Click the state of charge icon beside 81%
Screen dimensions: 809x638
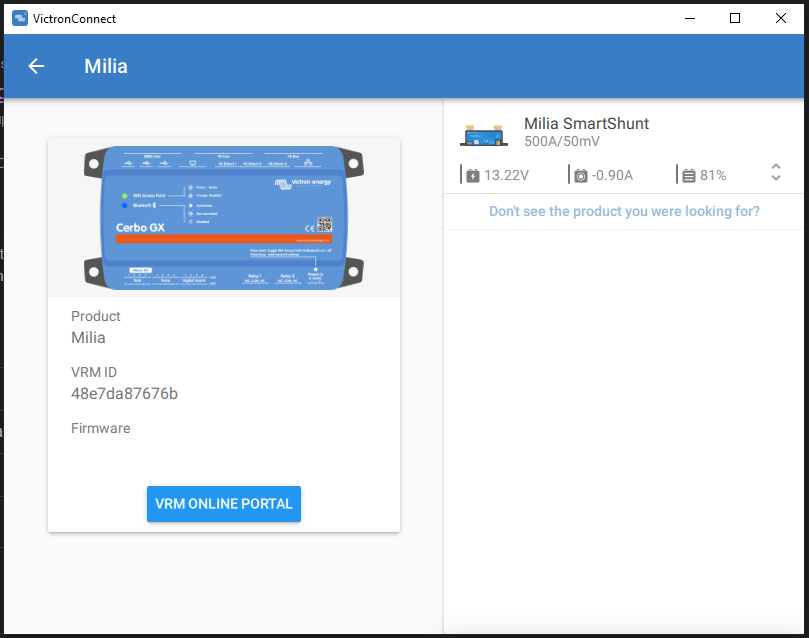pos(689,176)
